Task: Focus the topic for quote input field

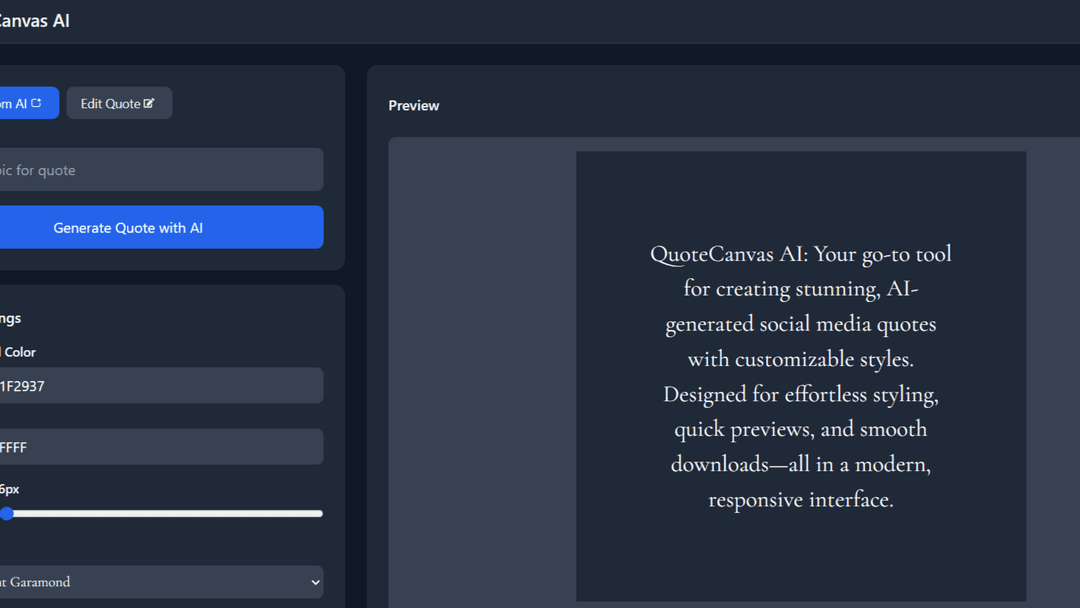Action: click(161, 169)
